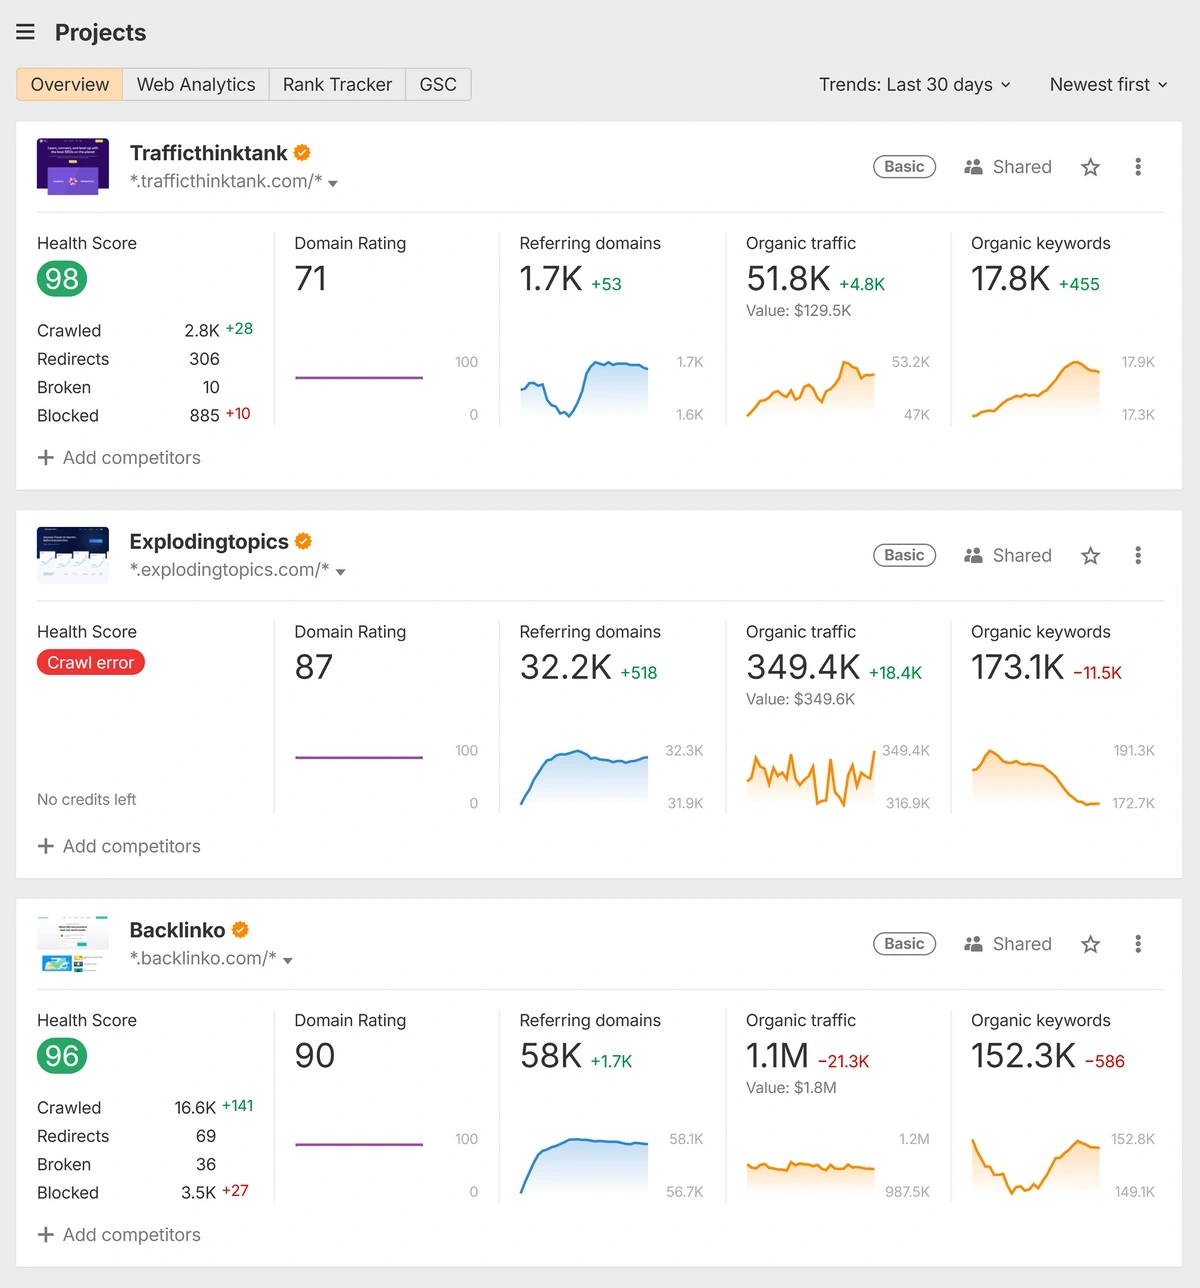Switch to the Web Analytics tab
The height and width of the screenshot is (1288, 1200).
click(196, 85)
